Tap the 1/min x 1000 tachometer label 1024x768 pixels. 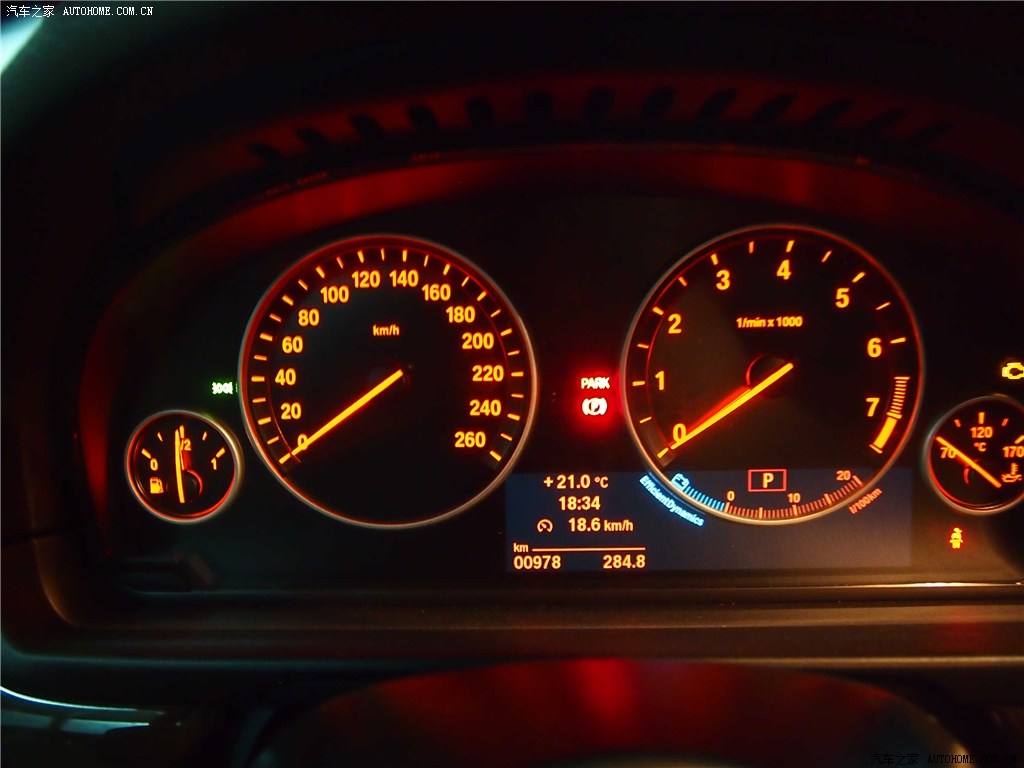click(x=768, y=322)
